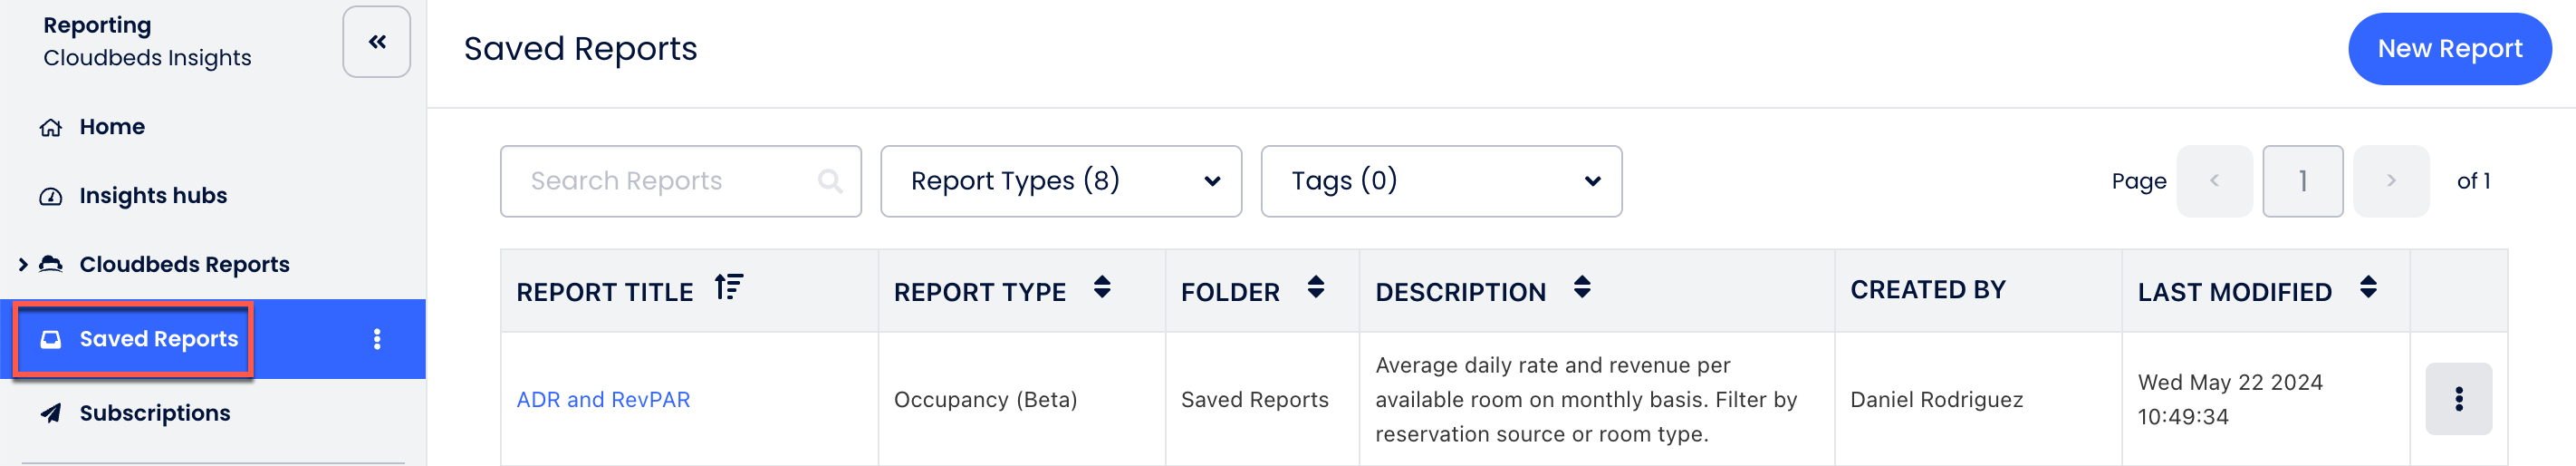Sort by Report Title column icon
The image size is (2576, 466).
(x=729, y=288)
